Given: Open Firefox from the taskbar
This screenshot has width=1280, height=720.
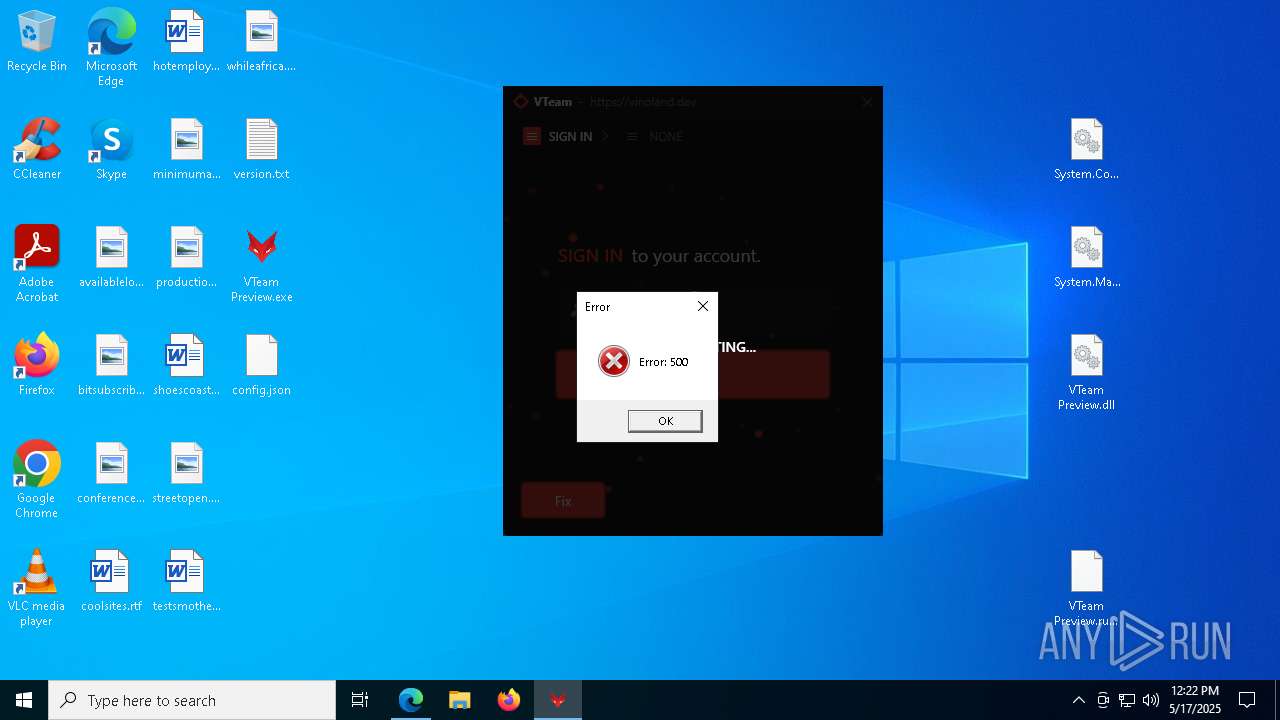Looking at the screenshot, I should point(509,700).
